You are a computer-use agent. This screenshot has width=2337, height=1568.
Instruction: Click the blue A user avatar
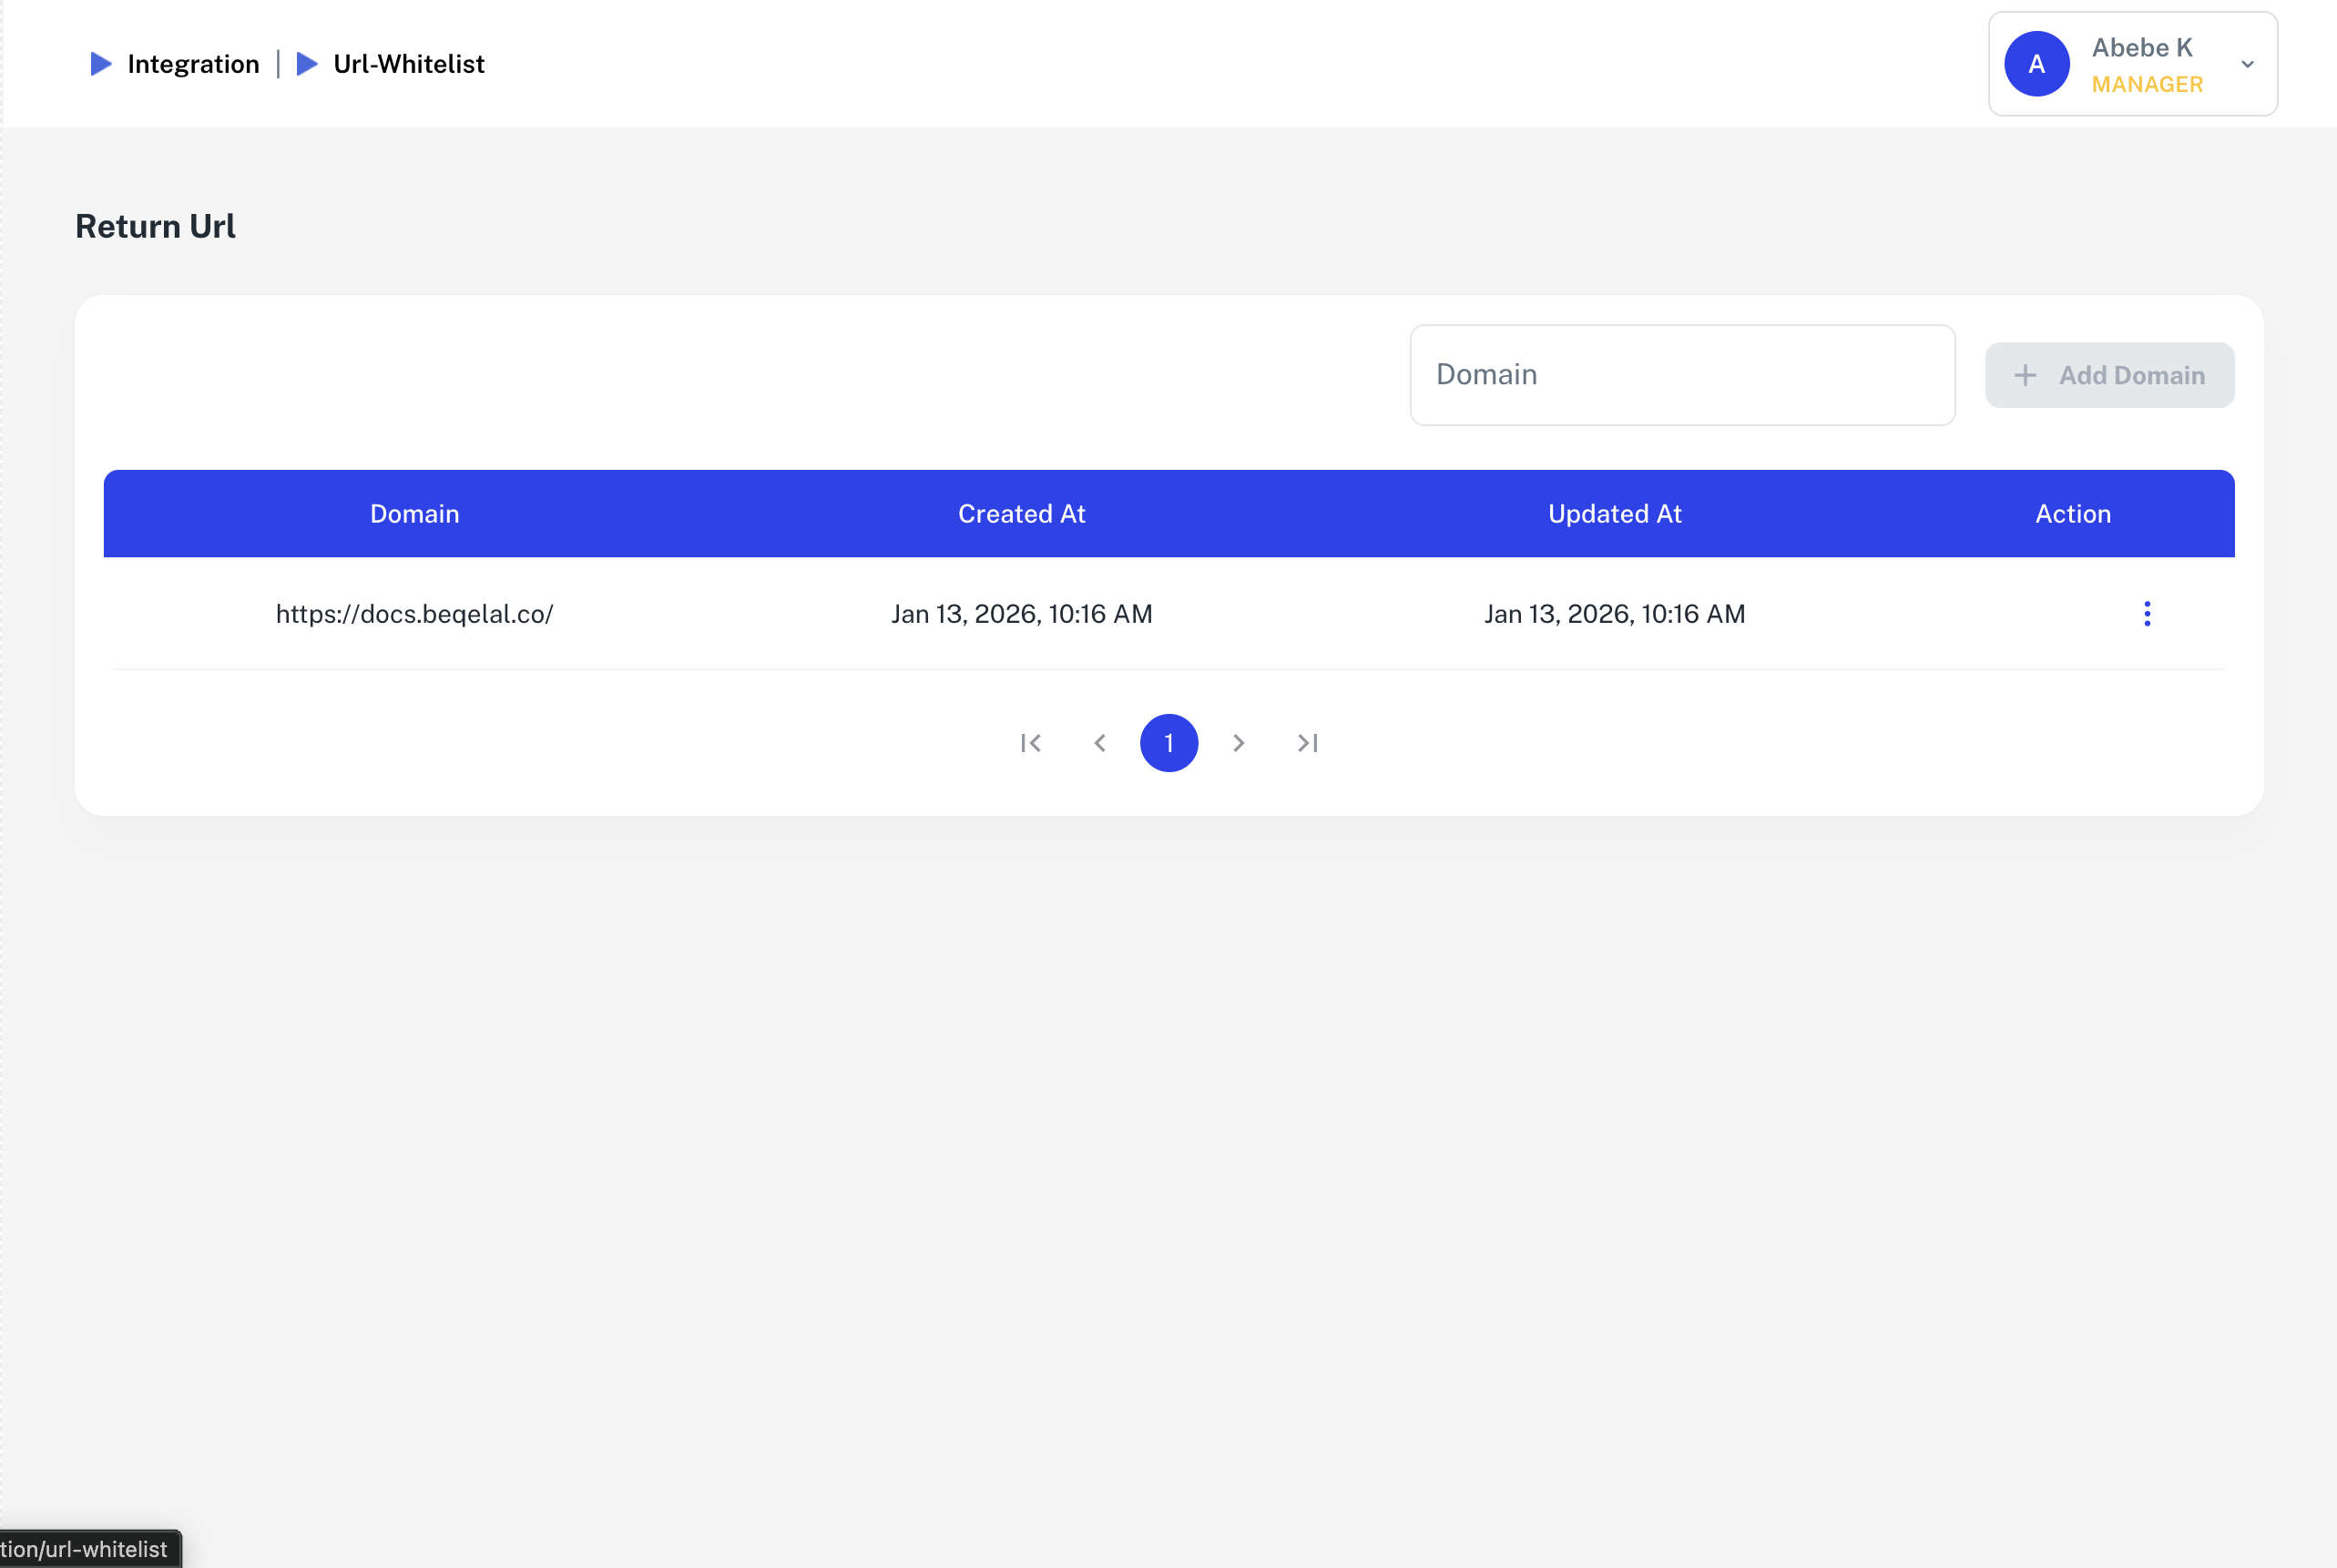pos(2036,64)
